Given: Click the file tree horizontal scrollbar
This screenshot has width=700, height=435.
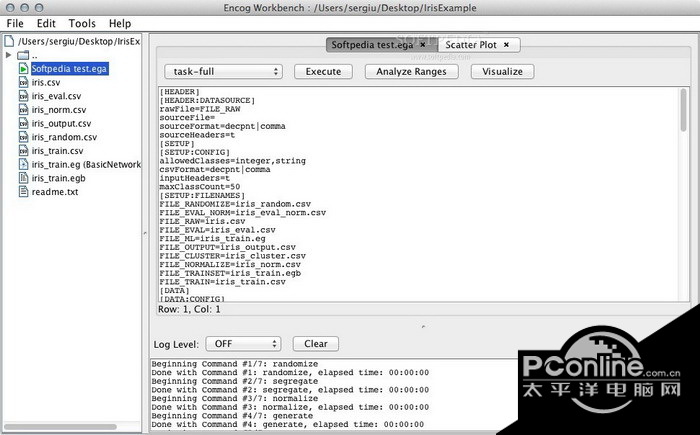Looking at the screenshot, I should [60, 427].
